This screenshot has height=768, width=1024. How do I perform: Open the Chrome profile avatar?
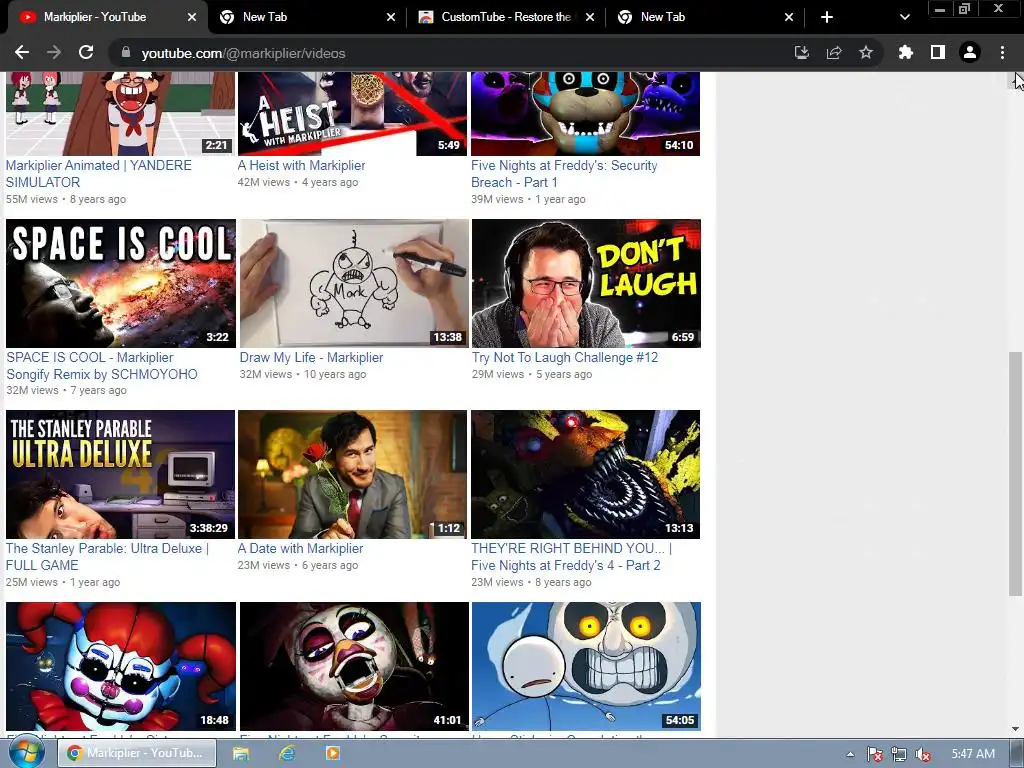coord(970,53)
